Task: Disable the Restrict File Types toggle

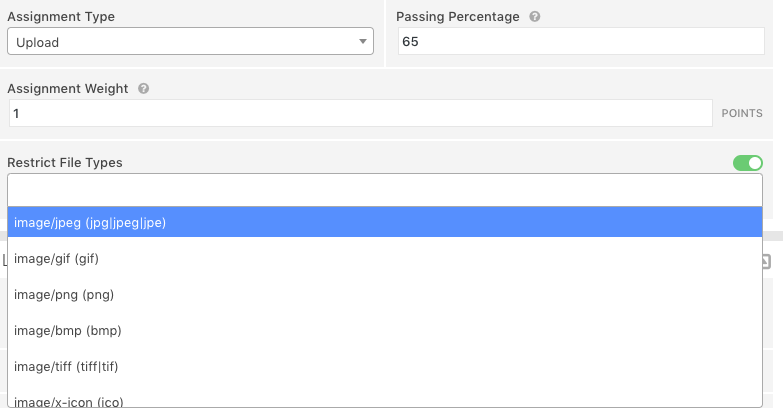Action: click(747, 163)
